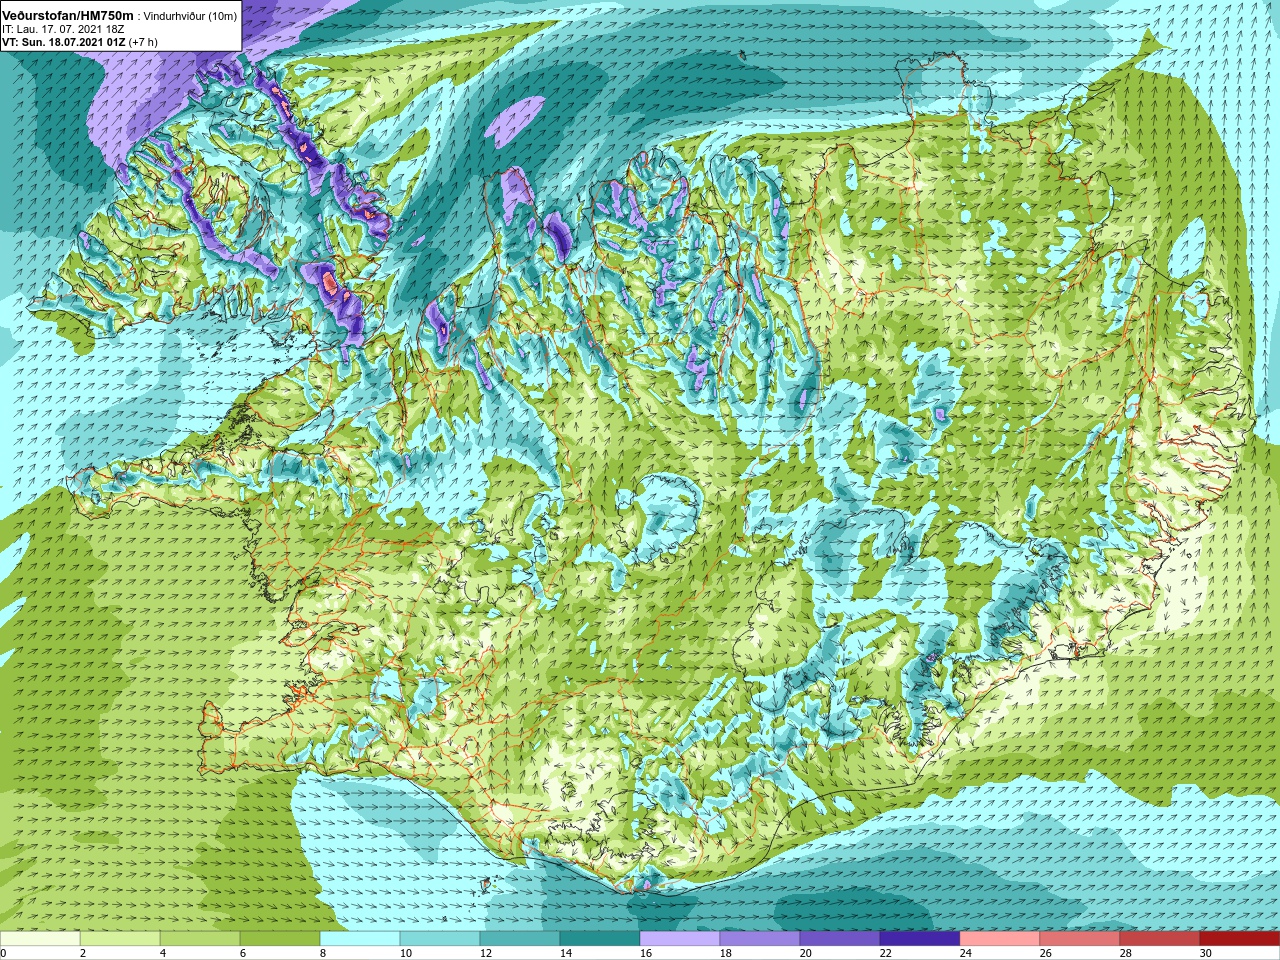The height and width of the screenshot is (960, 1280).
Task: Select the pale cyan 8–10 legend swatch
Action: [x=360, y=938]
